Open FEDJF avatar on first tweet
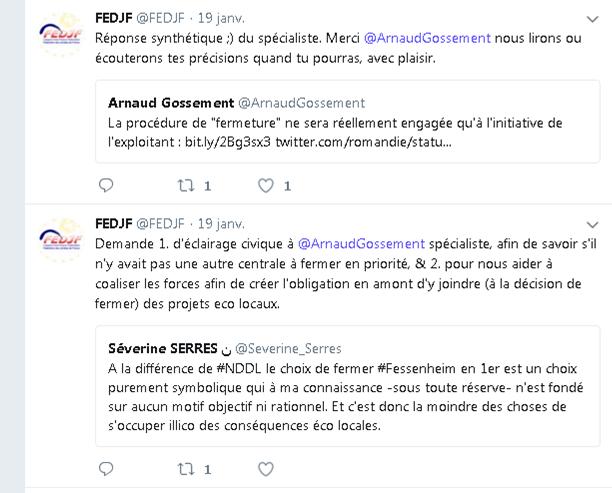612x493 pixels. coord(60,34)
